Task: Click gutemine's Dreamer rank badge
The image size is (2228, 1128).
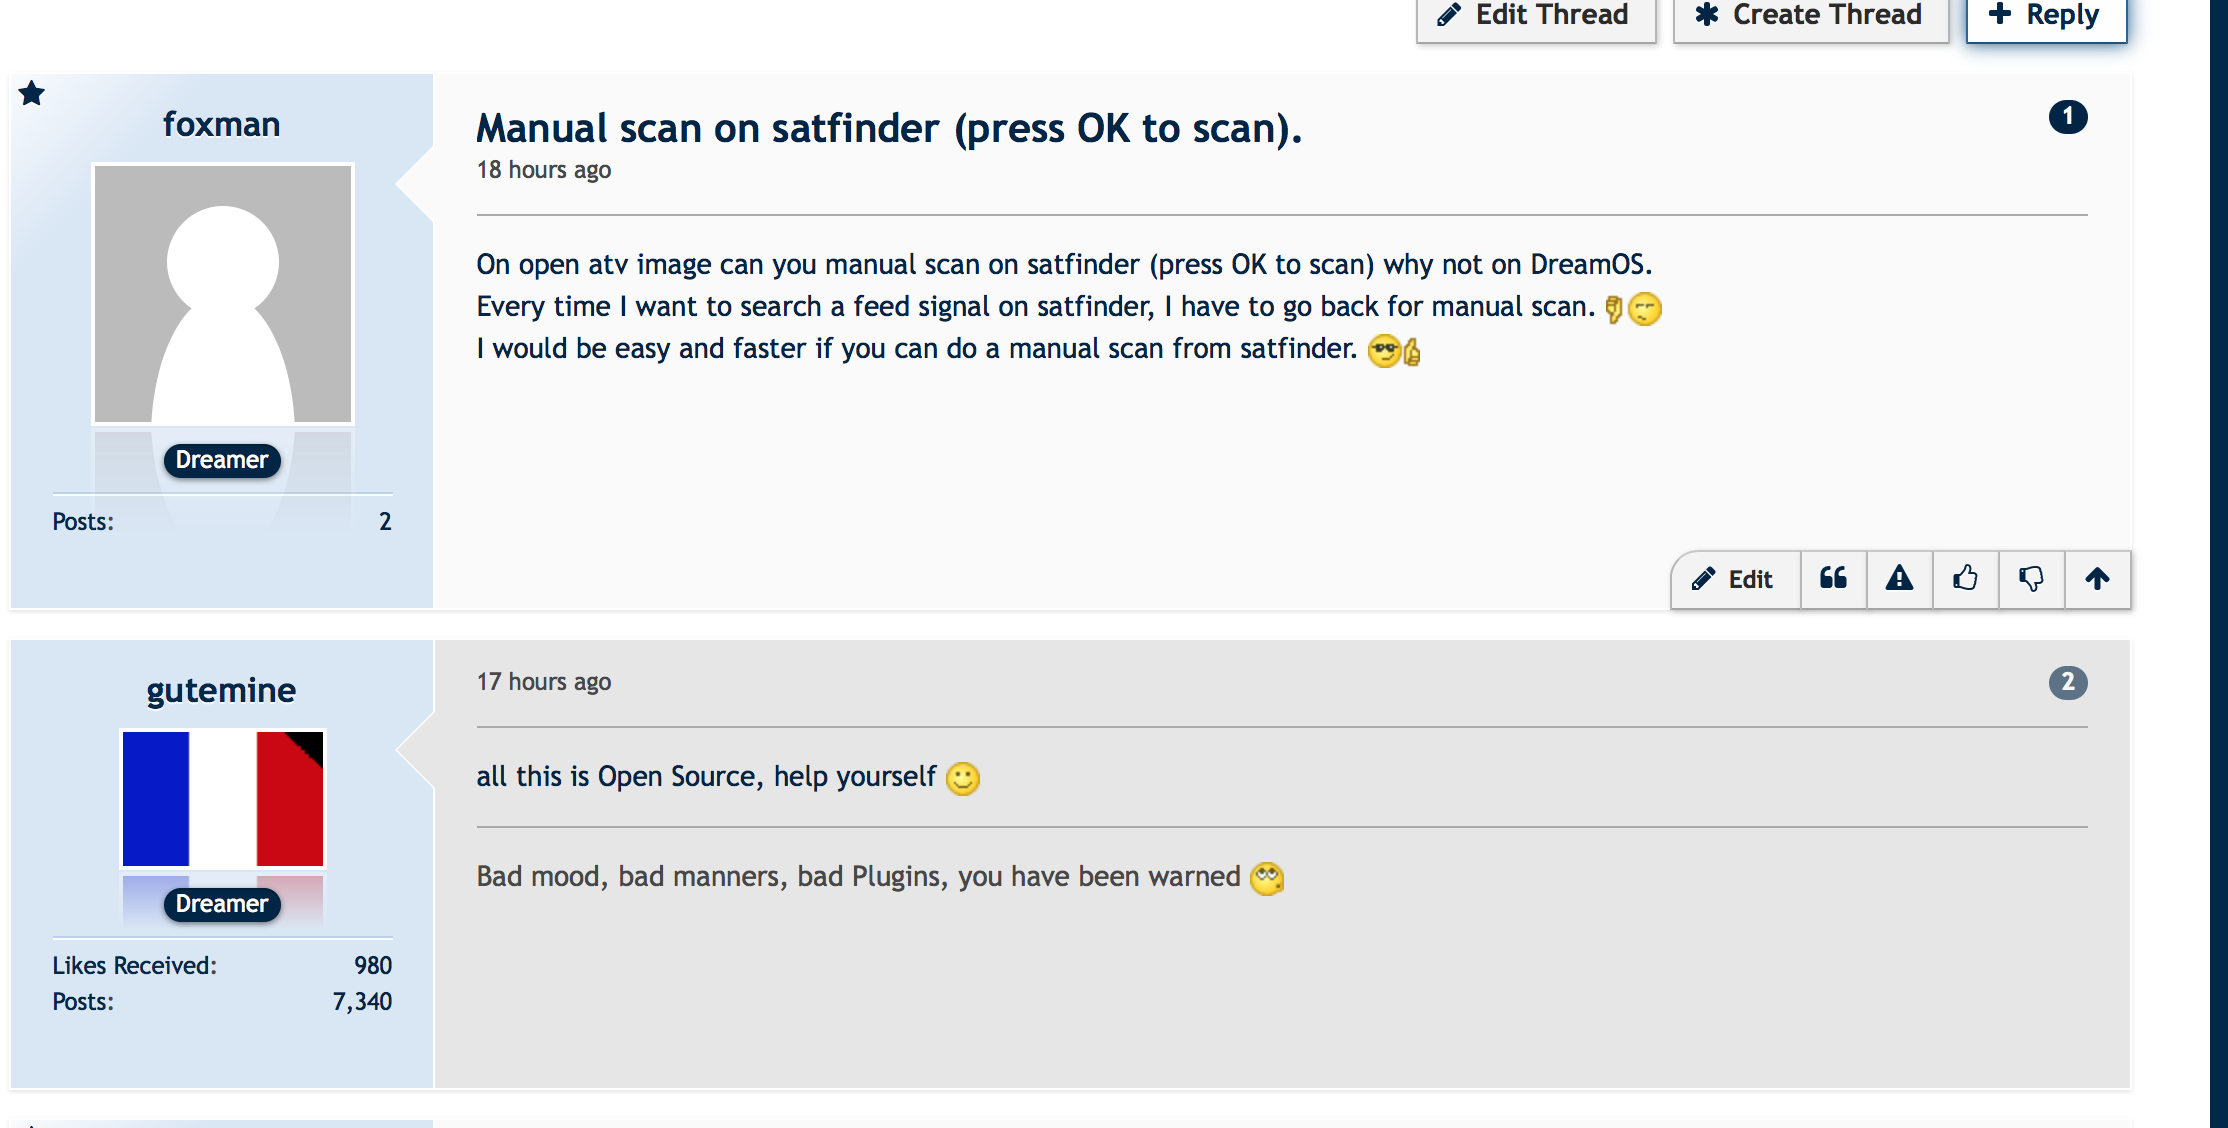Action: [x=222, y=904]
